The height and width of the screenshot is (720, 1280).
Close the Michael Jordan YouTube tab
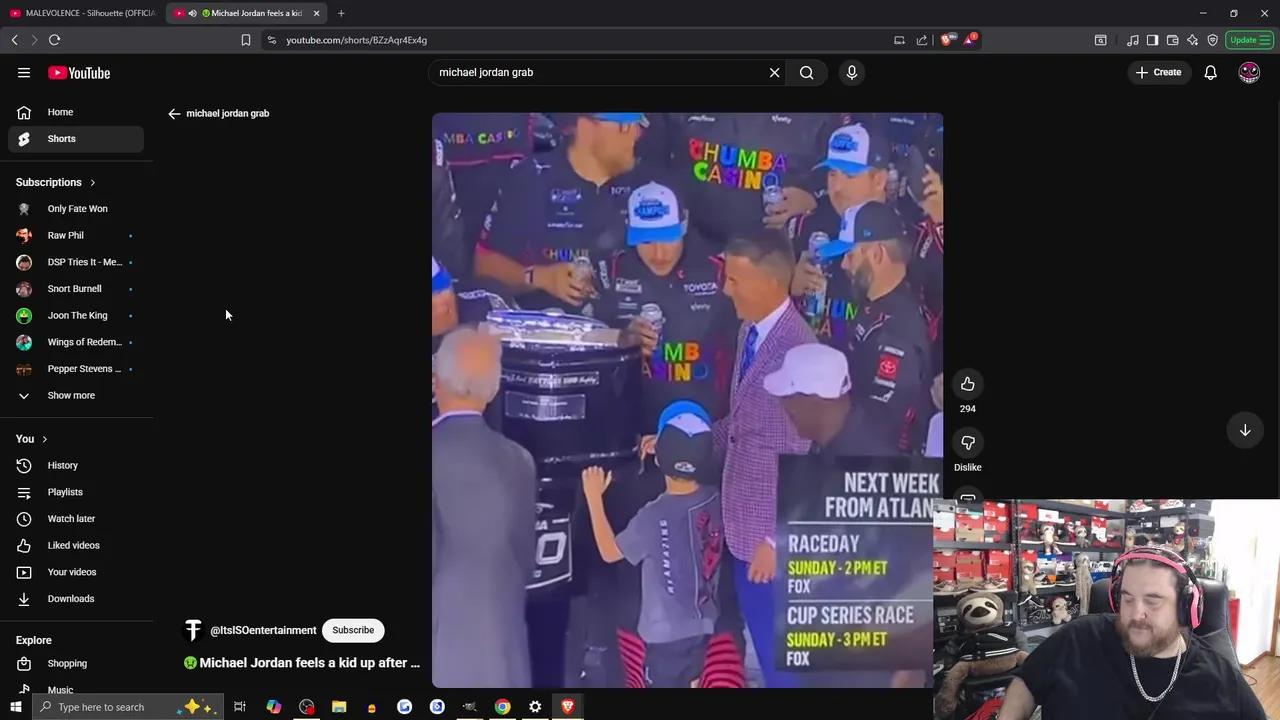316,13
